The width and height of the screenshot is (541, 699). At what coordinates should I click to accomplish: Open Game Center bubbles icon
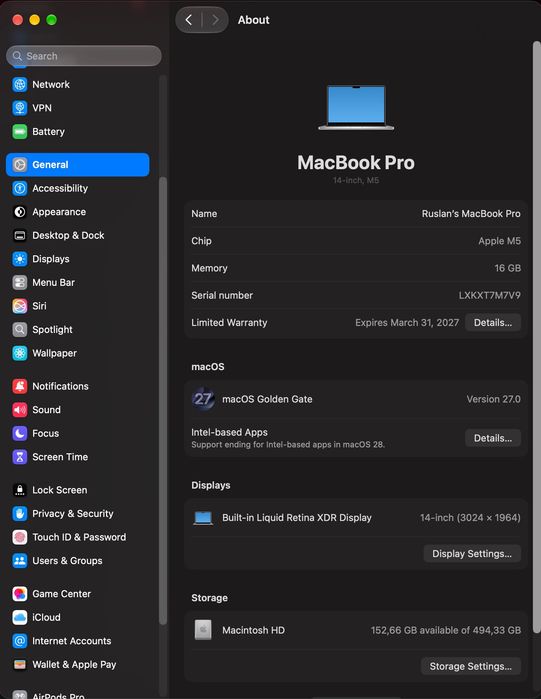pyautogui.click(x=20, y=594)
